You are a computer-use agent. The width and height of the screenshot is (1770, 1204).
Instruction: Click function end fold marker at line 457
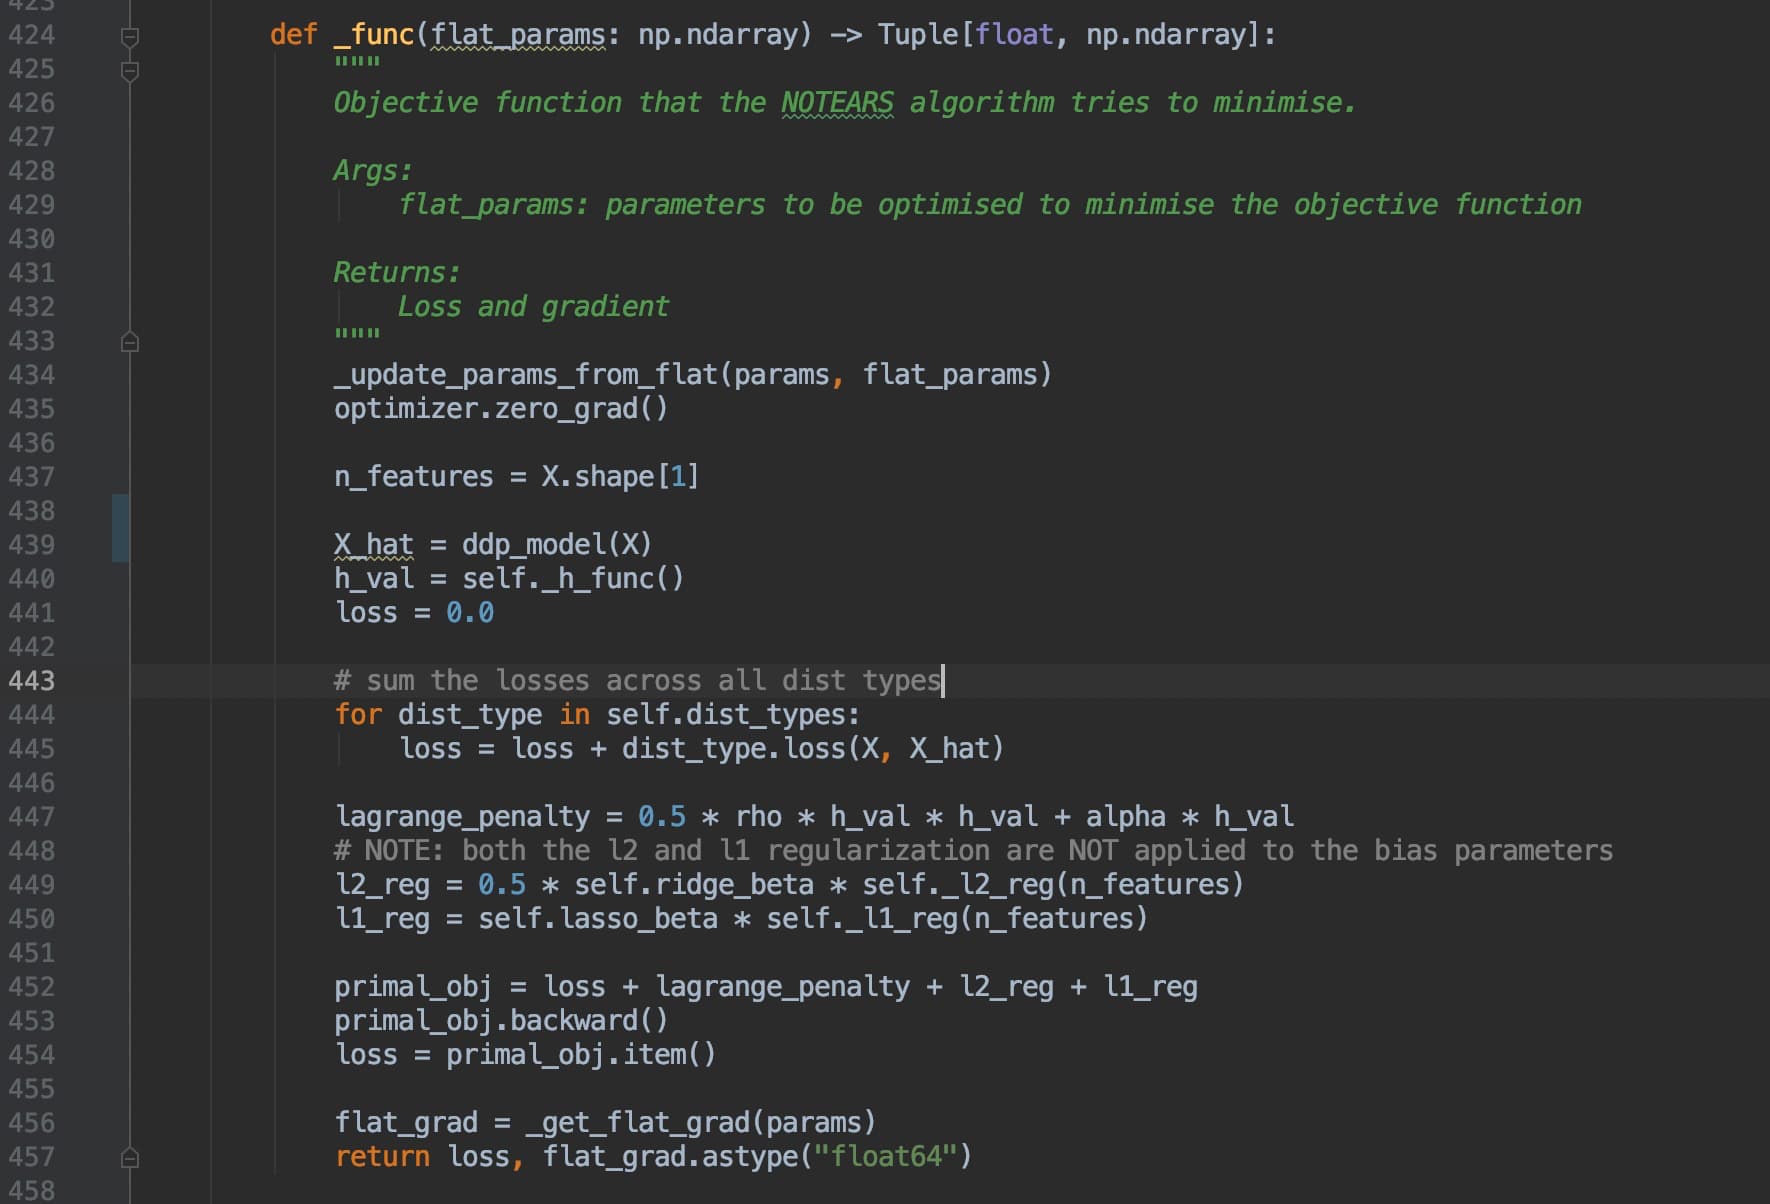[x=129, y=1158]
